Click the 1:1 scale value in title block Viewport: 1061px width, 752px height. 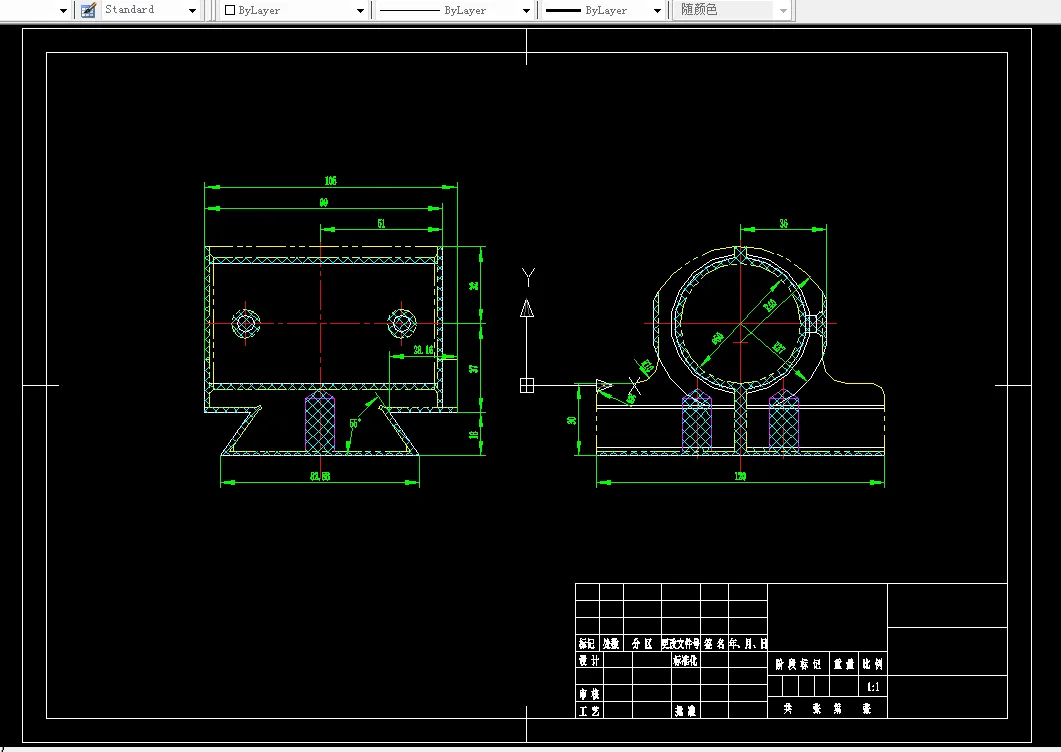pos(874,687)
